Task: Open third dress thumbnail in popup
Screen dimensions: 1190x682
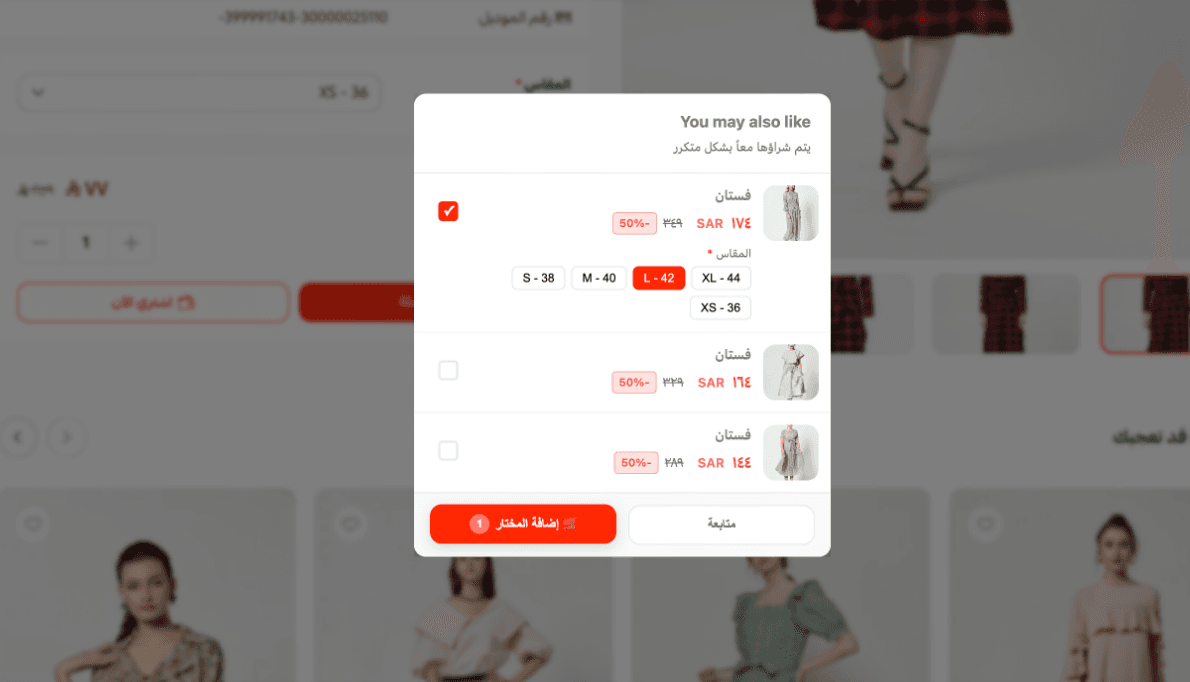Action: click(791, 453)
